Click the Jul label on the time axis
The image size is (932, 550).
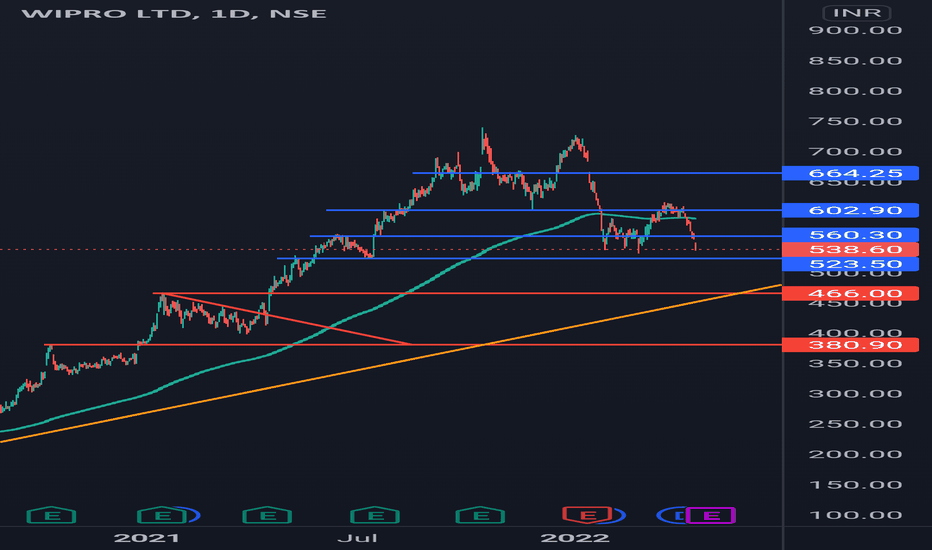point(357,538)
